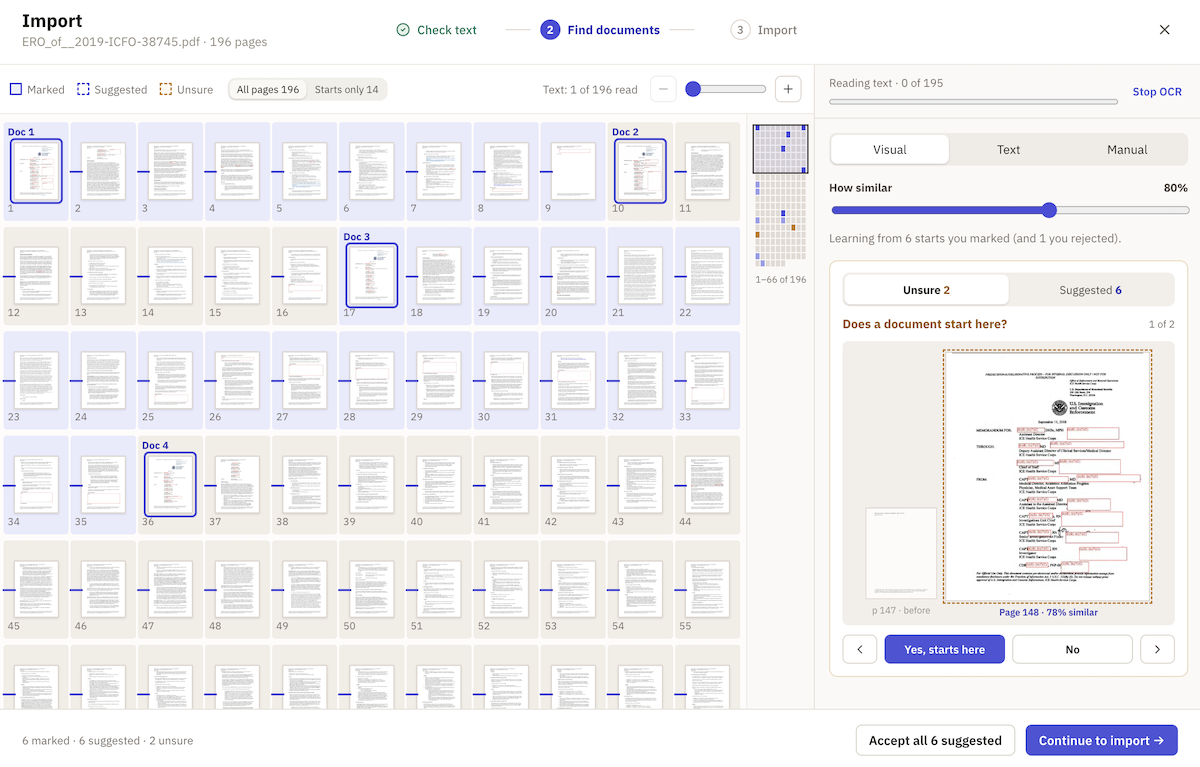
Task: Click the zoom out minus icon
Action: click(664, 89)
